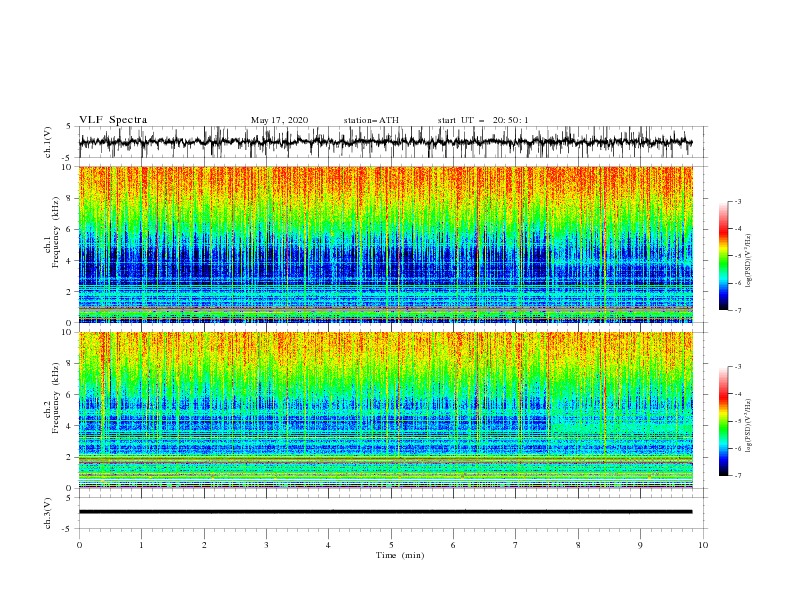Click the lower color scale bar for ch.2

point(723,421)
